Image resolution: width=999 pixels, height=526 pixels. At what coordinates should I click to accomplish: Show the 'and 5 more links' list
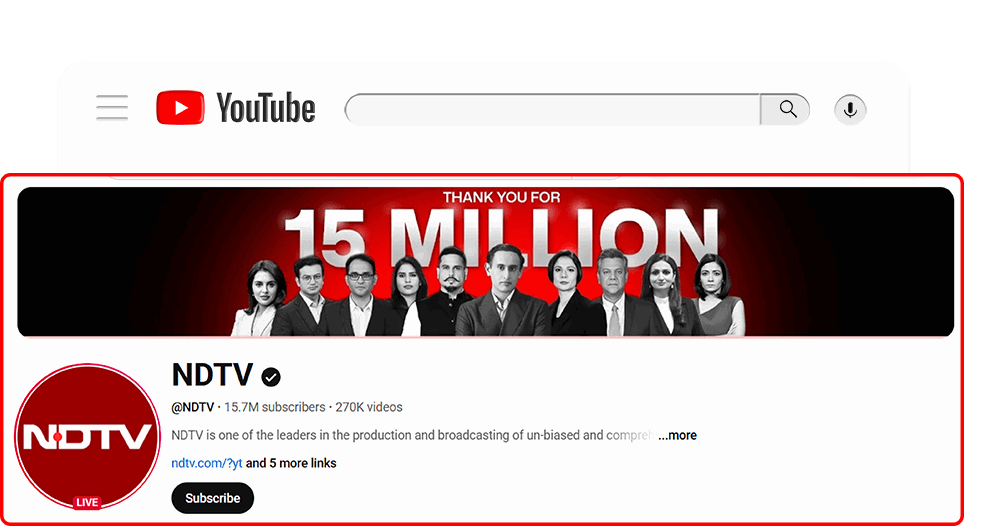tap(291, 463)
